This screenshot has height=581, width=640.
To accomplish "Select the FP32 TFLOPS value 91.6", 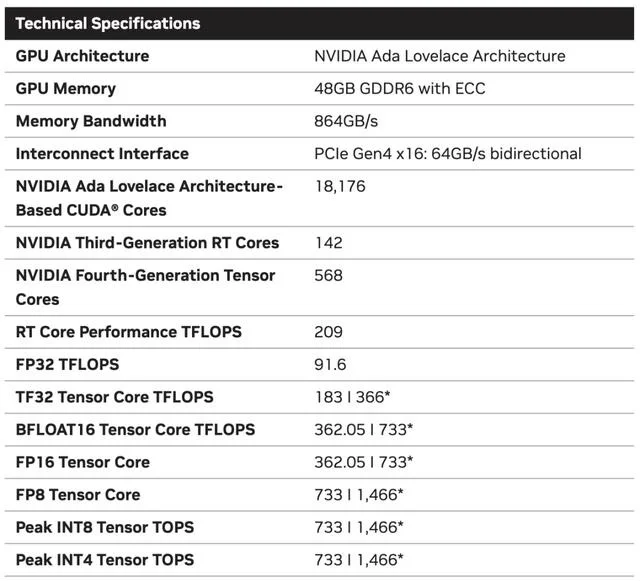I will (331, 364).
